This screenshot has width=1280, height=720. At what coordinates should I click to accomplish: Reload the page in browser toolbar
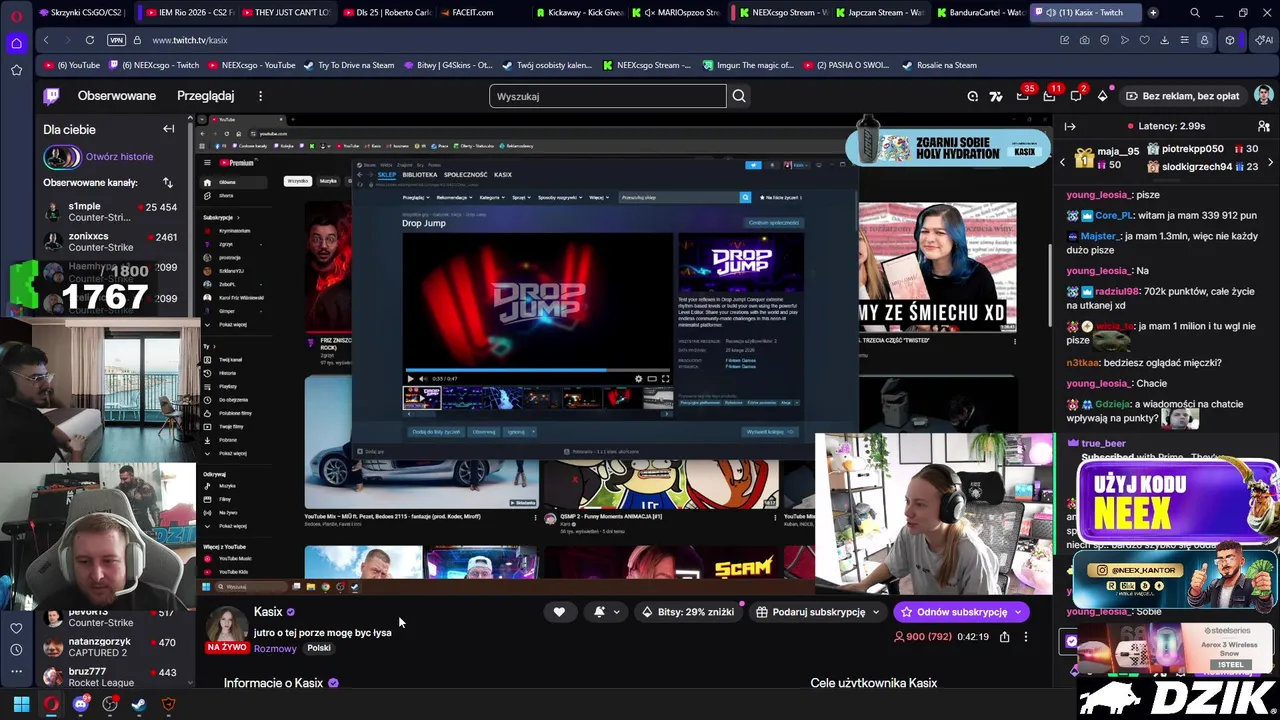(90, 40)
